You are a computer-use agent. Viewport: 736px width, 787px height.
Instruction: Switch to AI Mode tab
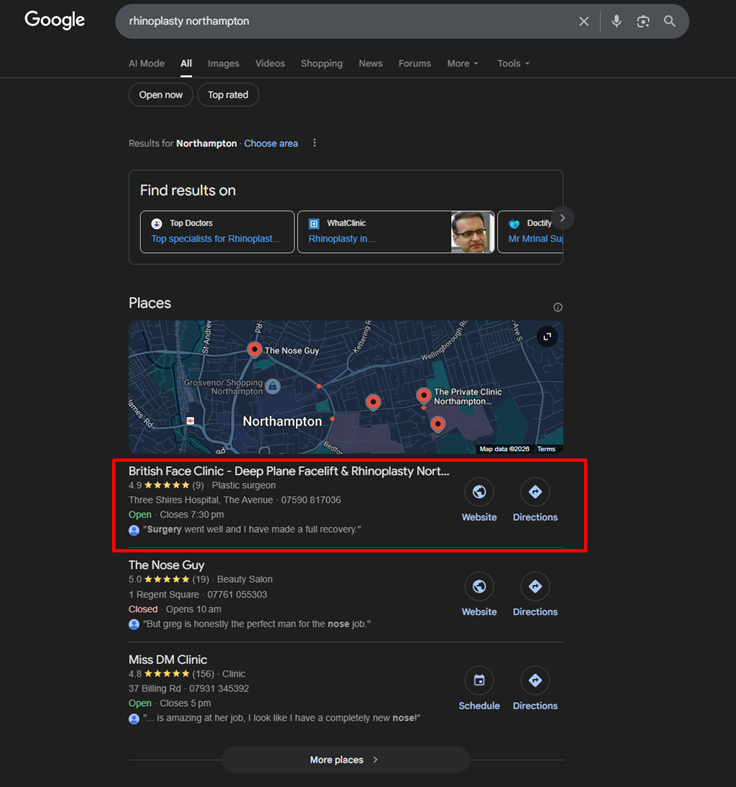click(x=146, y=64)
